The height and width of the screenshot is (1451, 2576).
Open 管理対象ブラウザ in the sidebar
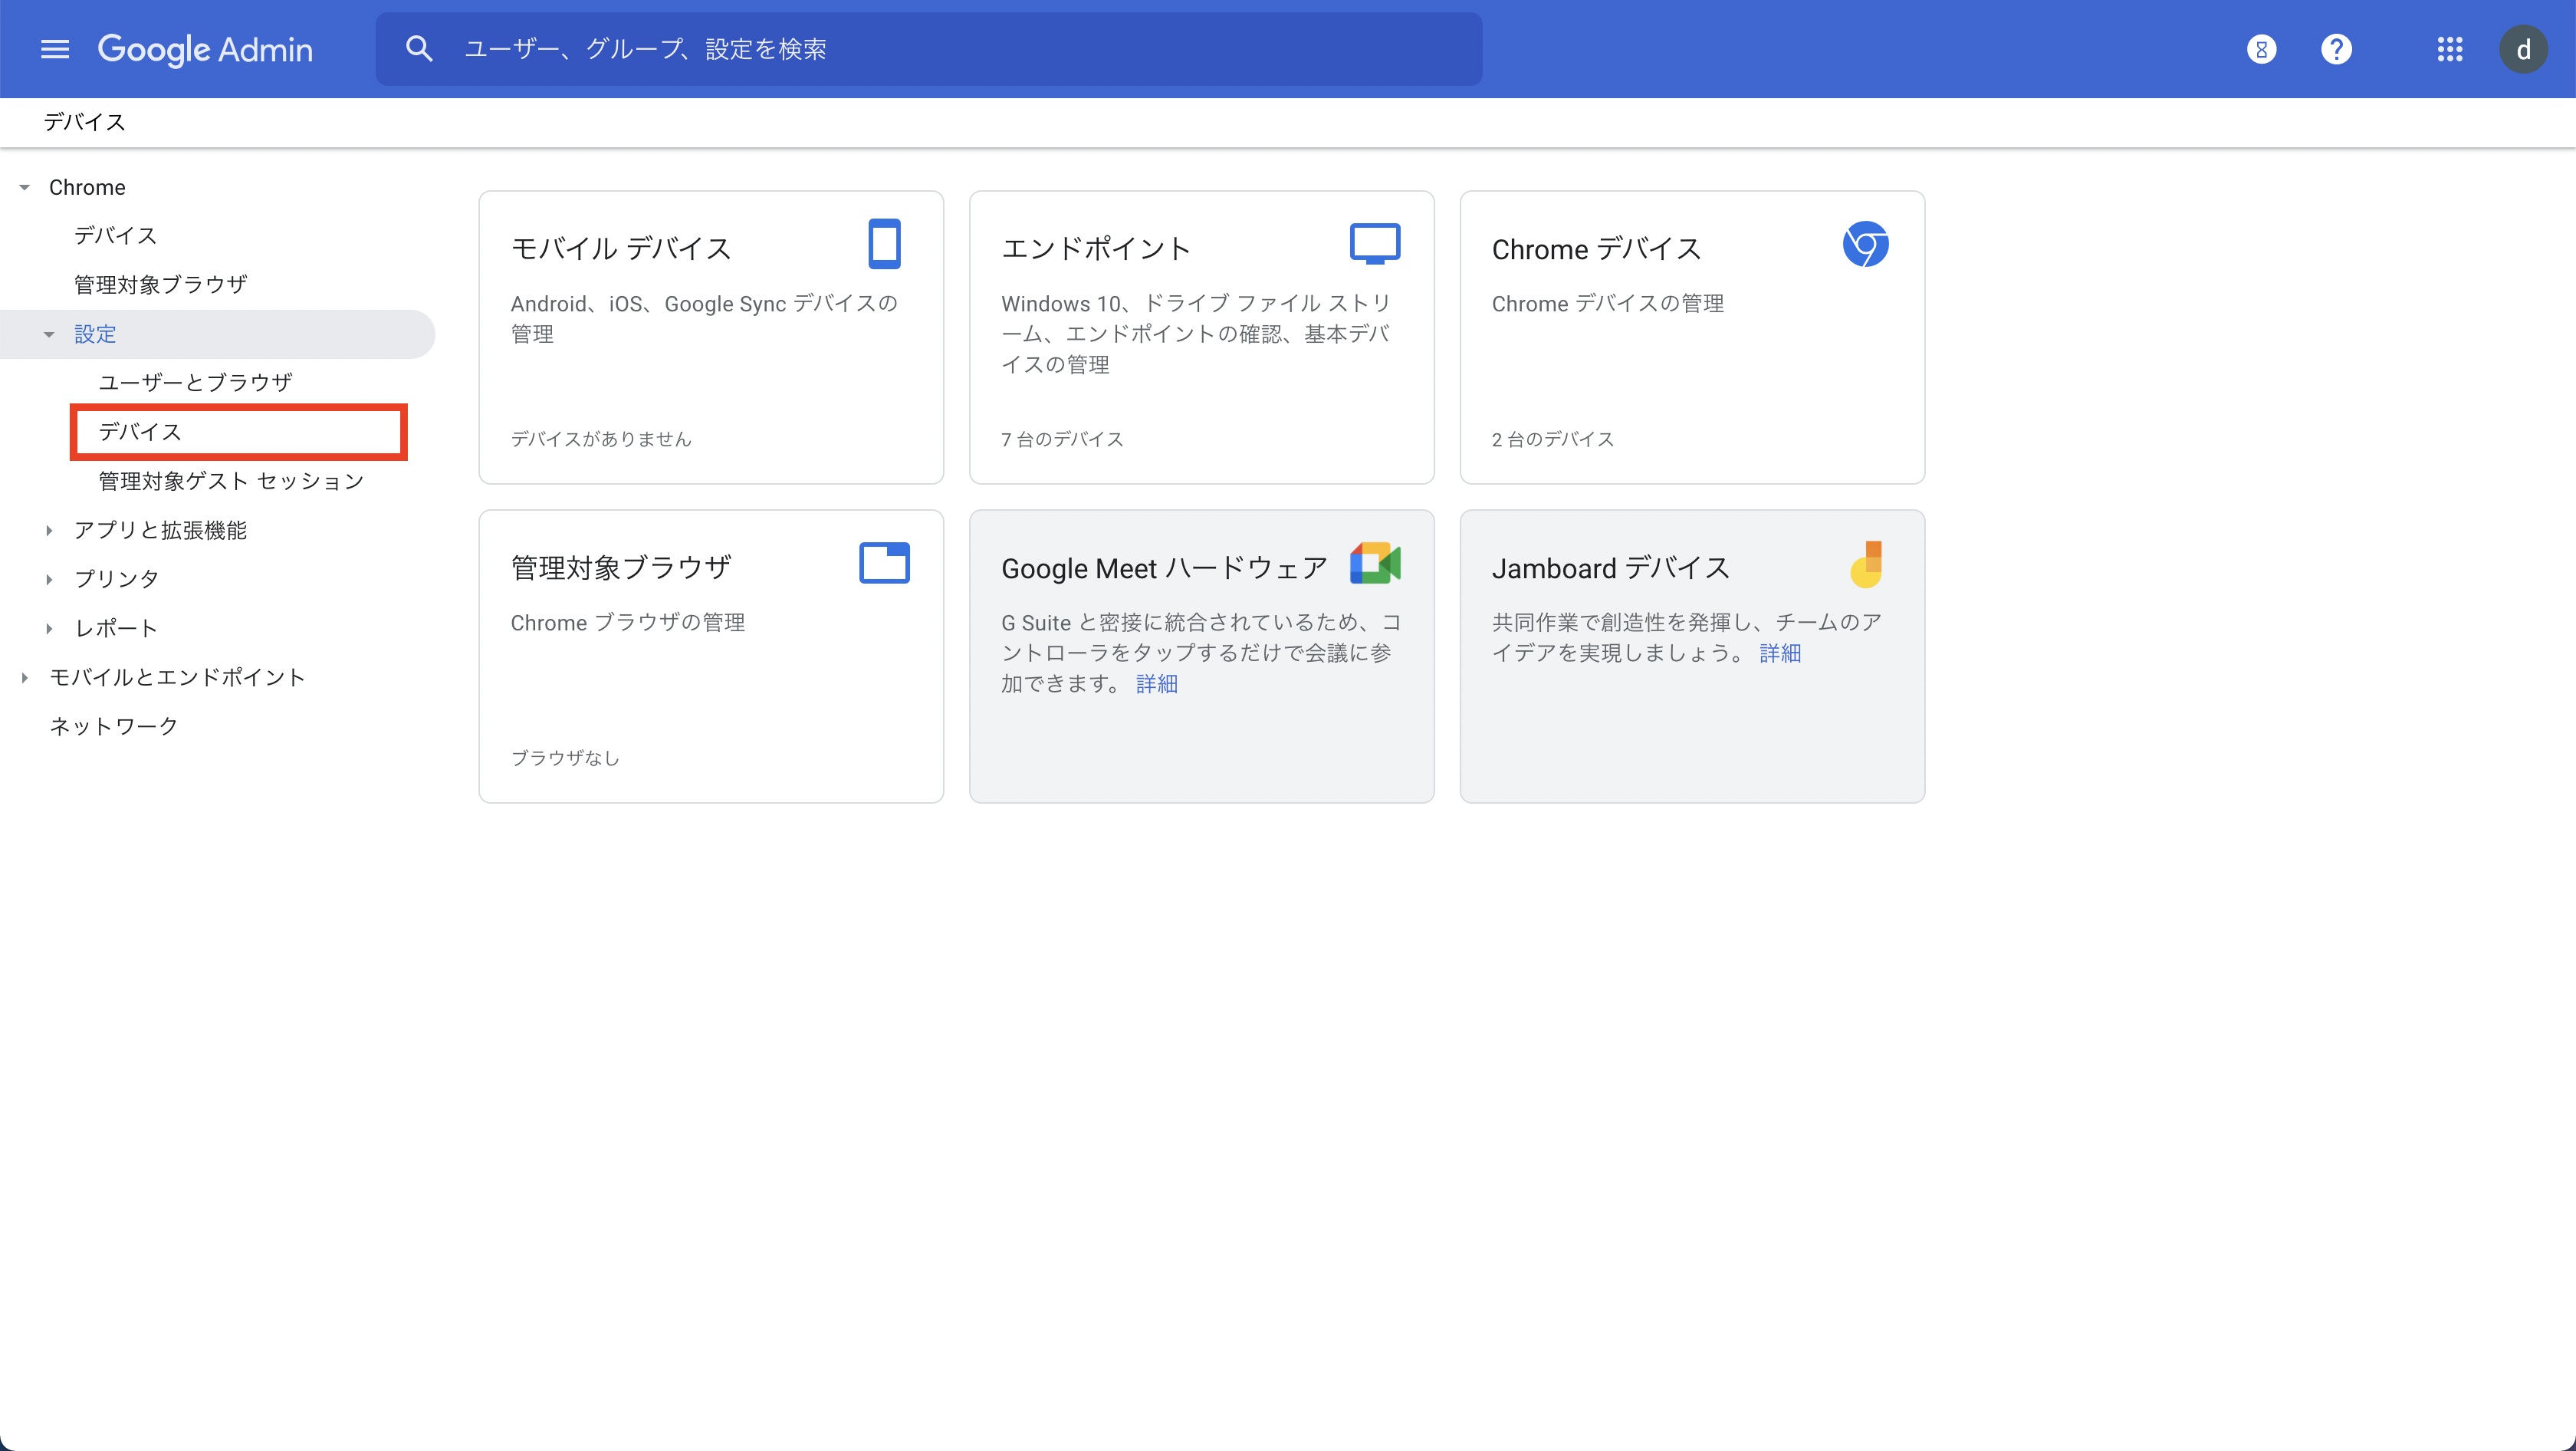coord(160,285)
